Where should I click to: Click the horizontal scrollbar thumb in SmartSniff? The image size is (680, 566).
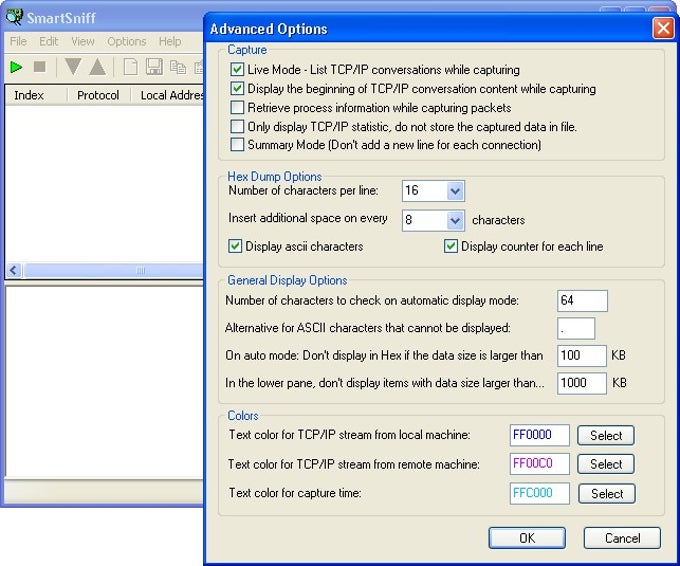pos(113,271)
